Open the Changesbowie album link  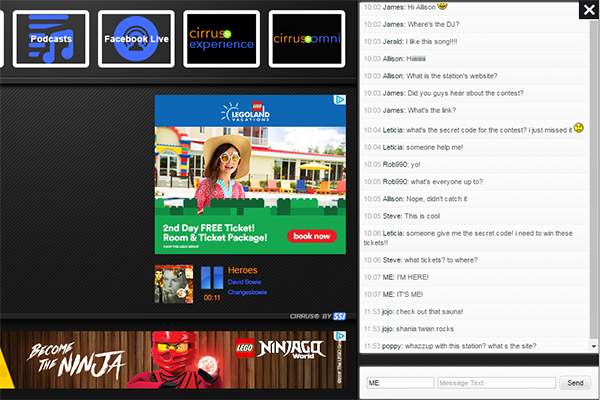[247, 292]
